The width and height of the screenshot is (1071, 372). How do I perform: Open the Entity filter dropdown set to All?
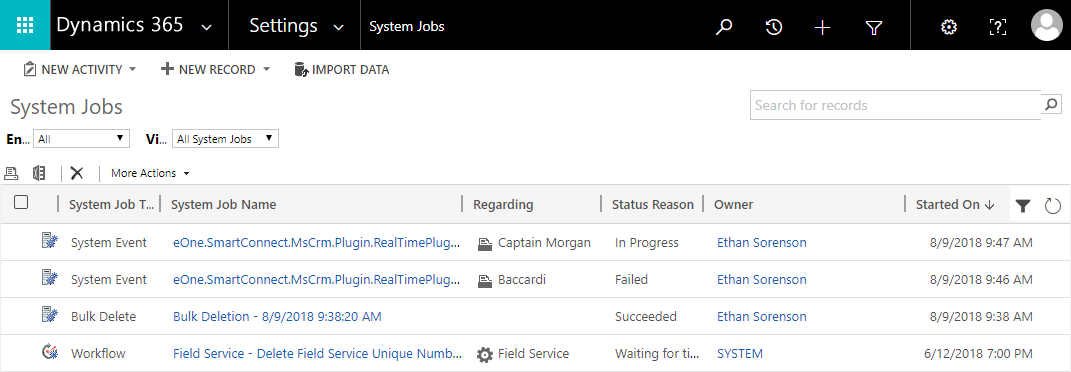tap(81, 139)
